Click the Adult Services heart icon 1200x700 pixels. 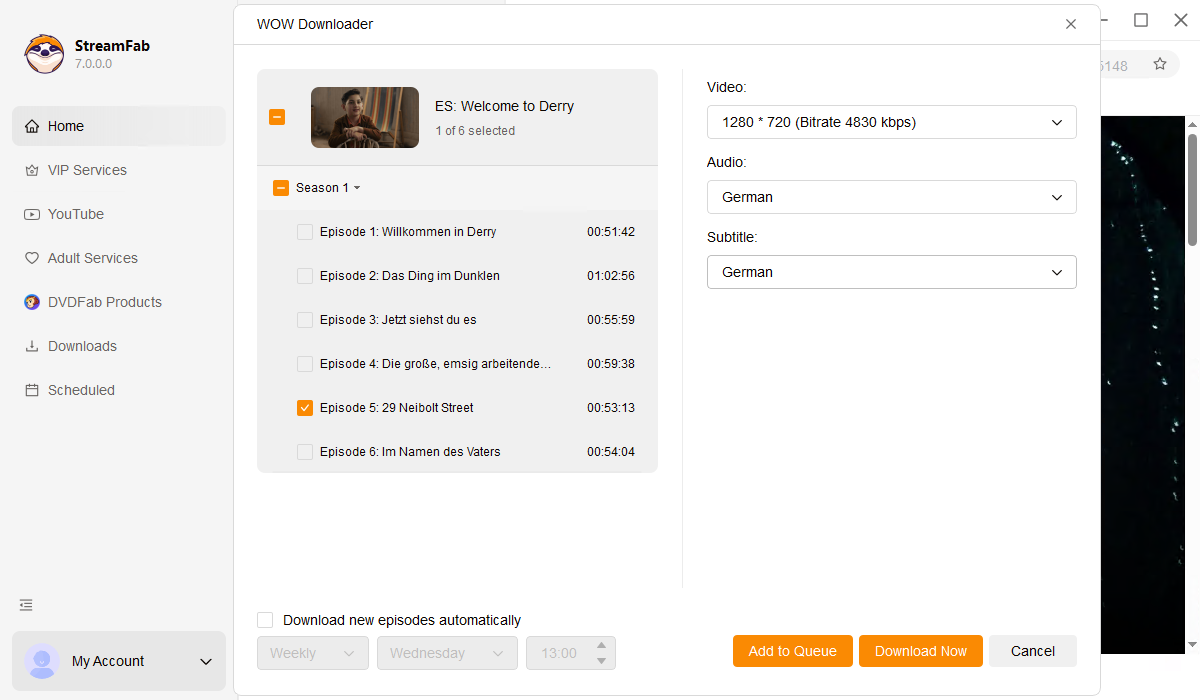point(32,258)
